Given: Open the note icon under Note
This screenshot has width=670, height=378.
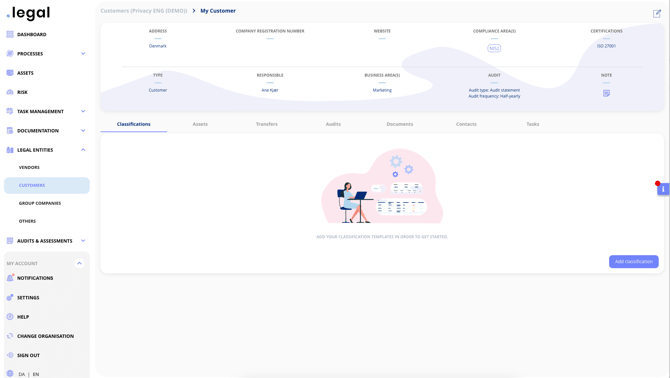Looking at the screenshot, I should [606, 93].
